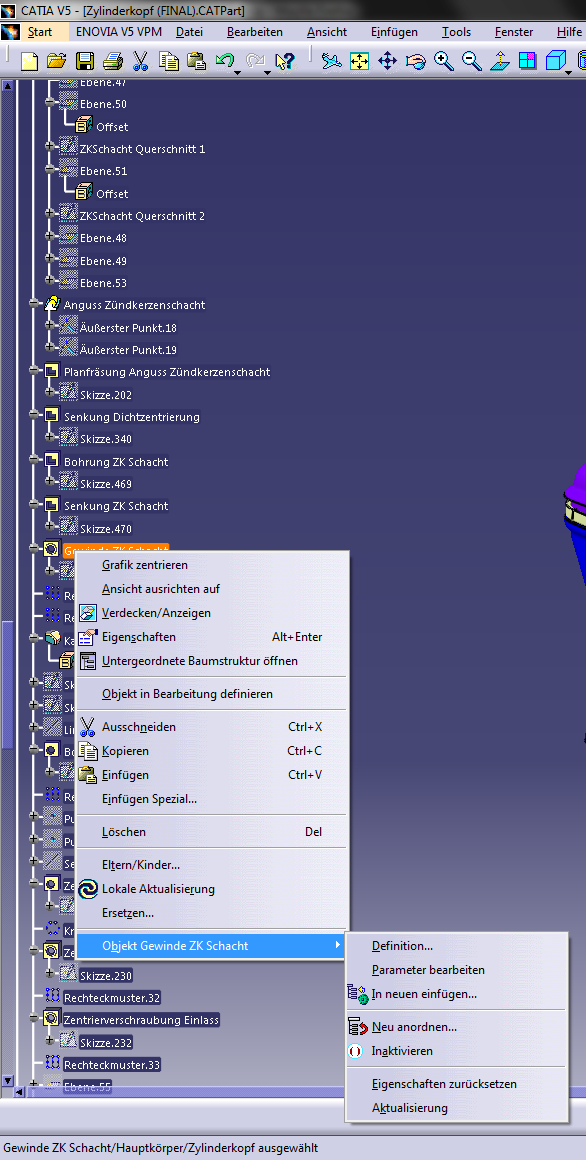
Task: Select Verdecken/Anzeigen in context menu
Action: (212, 613)
